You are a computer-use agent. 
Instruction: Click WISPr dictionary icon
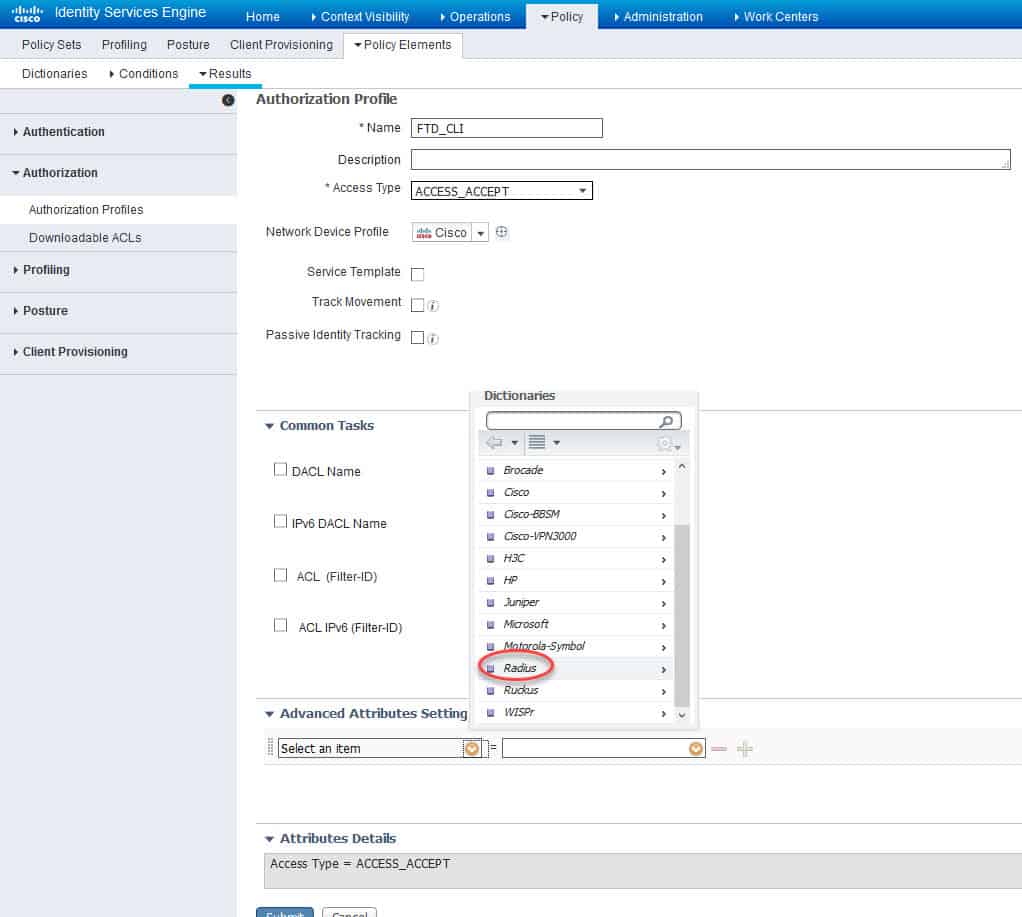[x=491, y=714]
